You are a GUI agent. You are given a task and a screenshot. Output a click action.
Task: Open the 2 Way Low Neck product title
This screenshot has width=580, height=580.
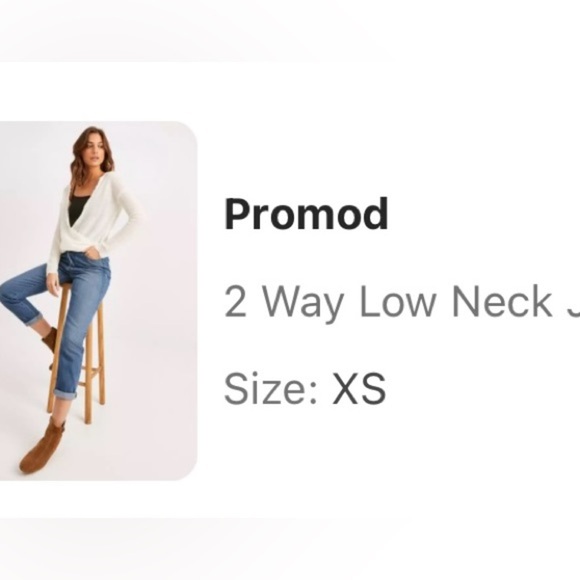(402, 301)
